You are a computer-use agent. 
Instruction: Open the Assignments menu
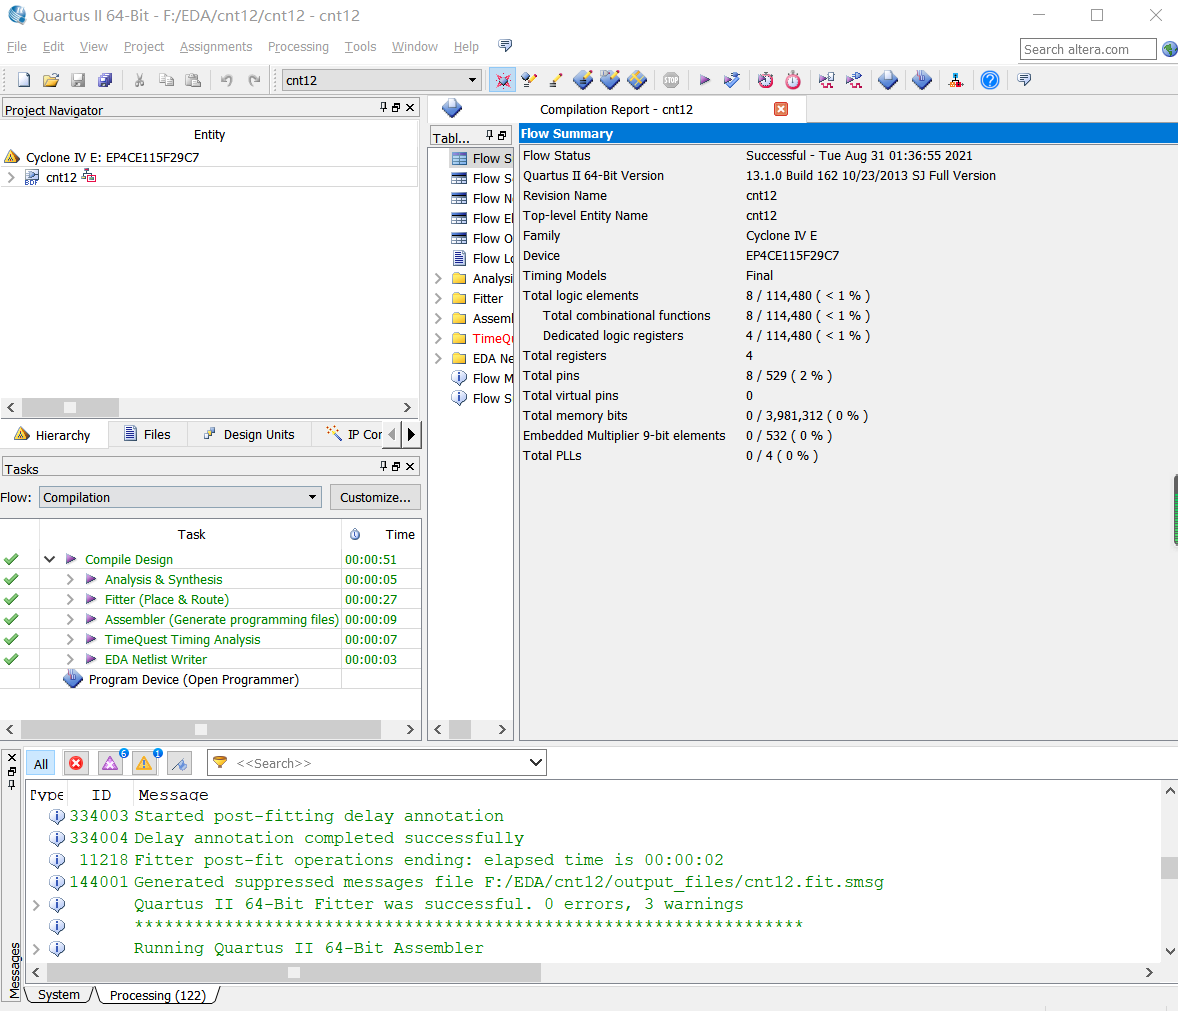pyautogui.click(x=216, y=46)
